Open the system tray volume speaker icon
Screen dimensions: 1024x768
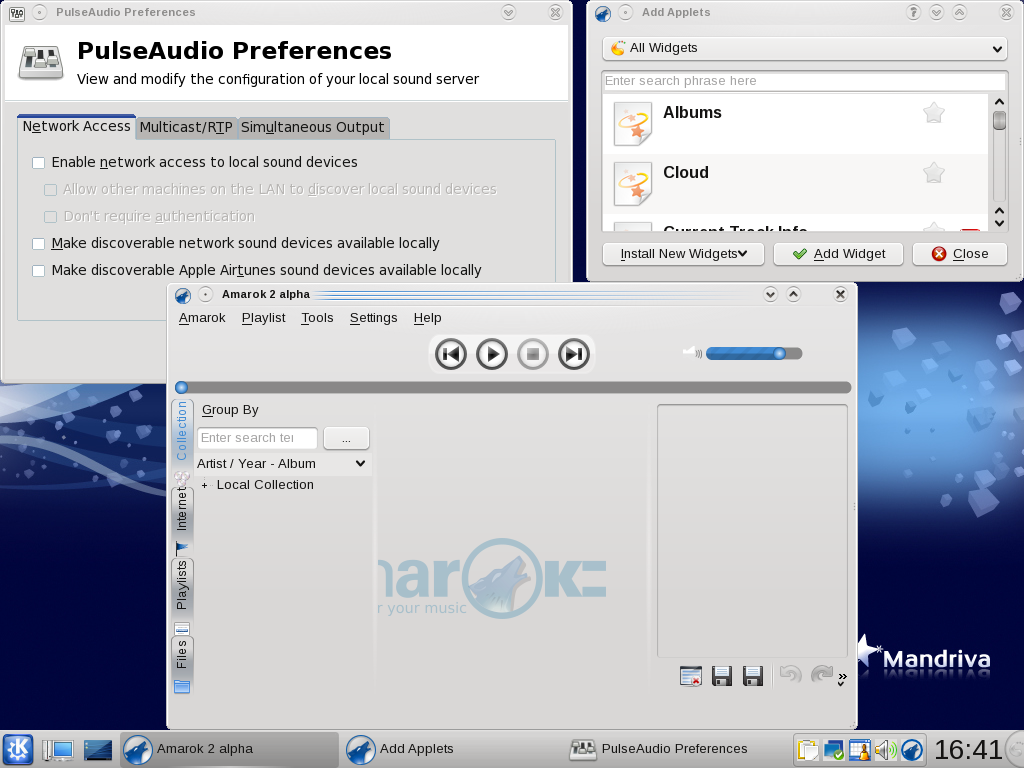[886, 750]
